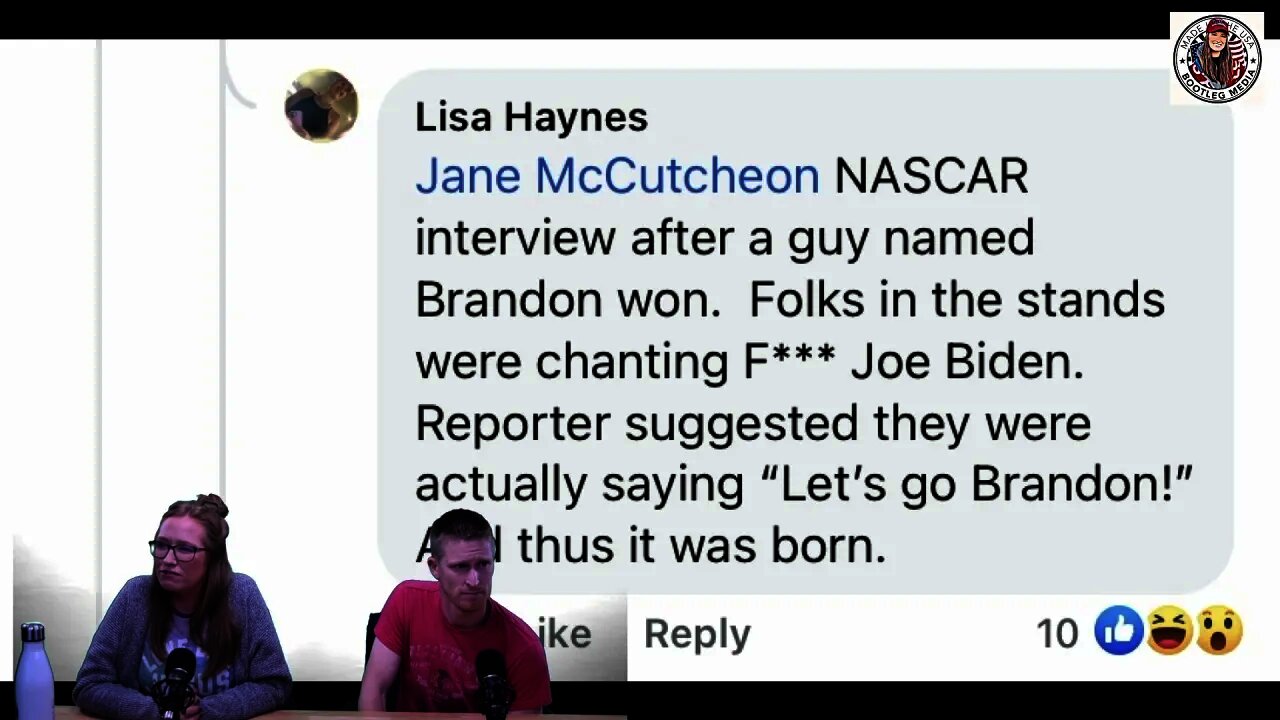Click the surprised Wow reaction emoji

pyautogui.click(x=1218, y=632)
